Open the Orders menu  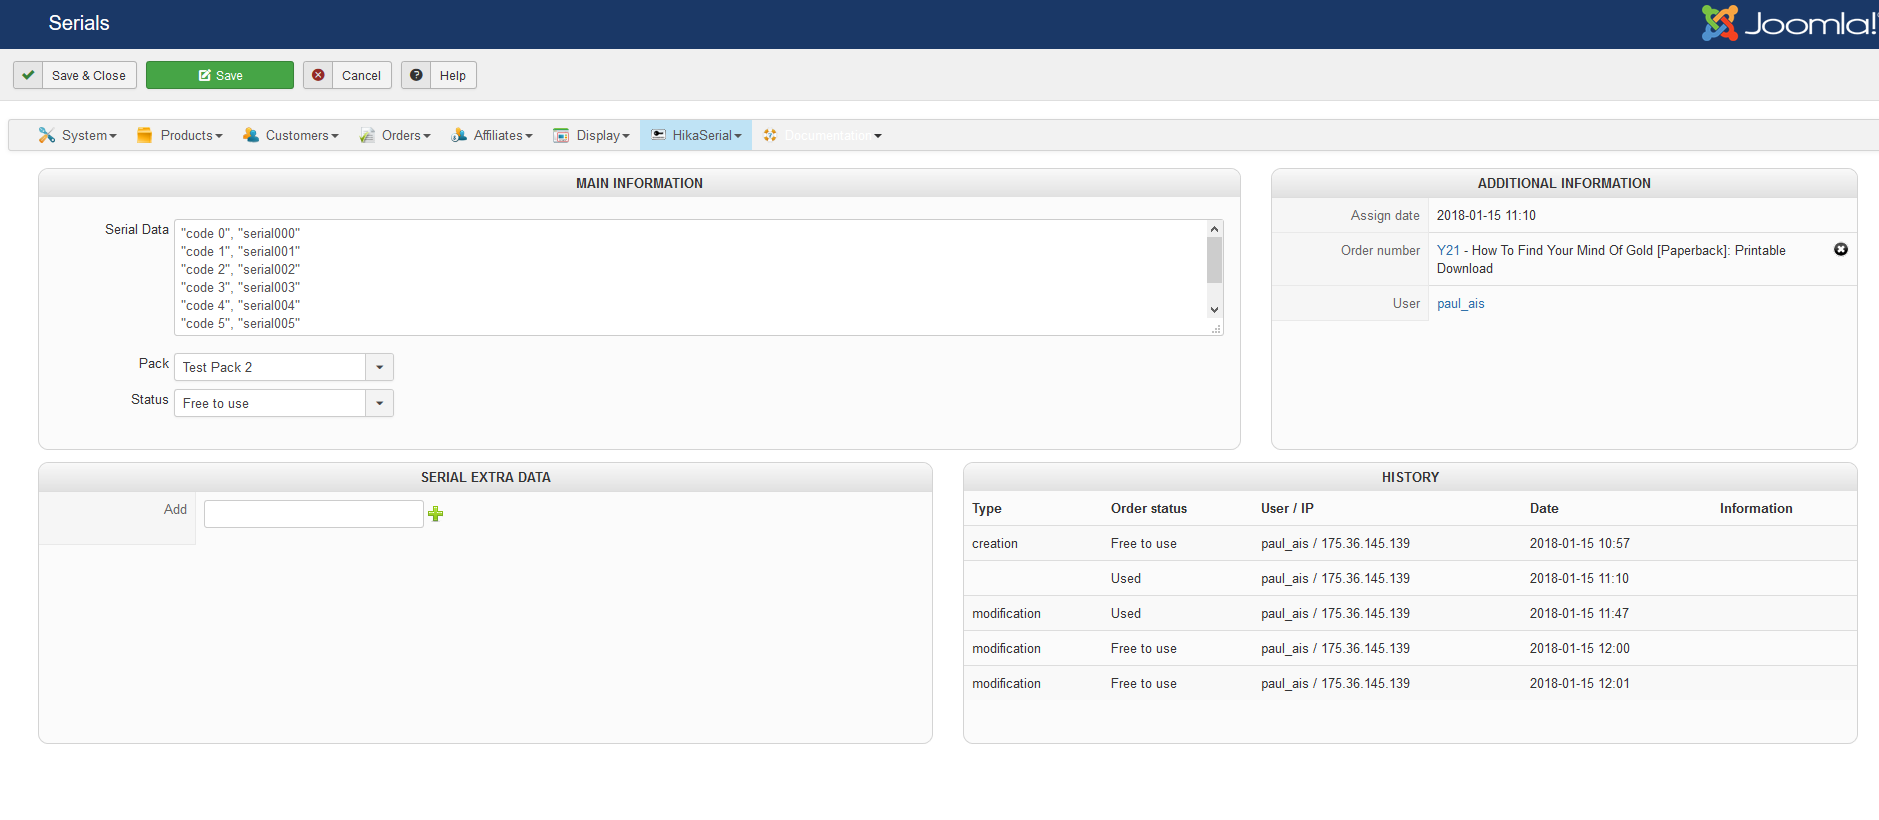pyautogui.click(x=395, y=135)
